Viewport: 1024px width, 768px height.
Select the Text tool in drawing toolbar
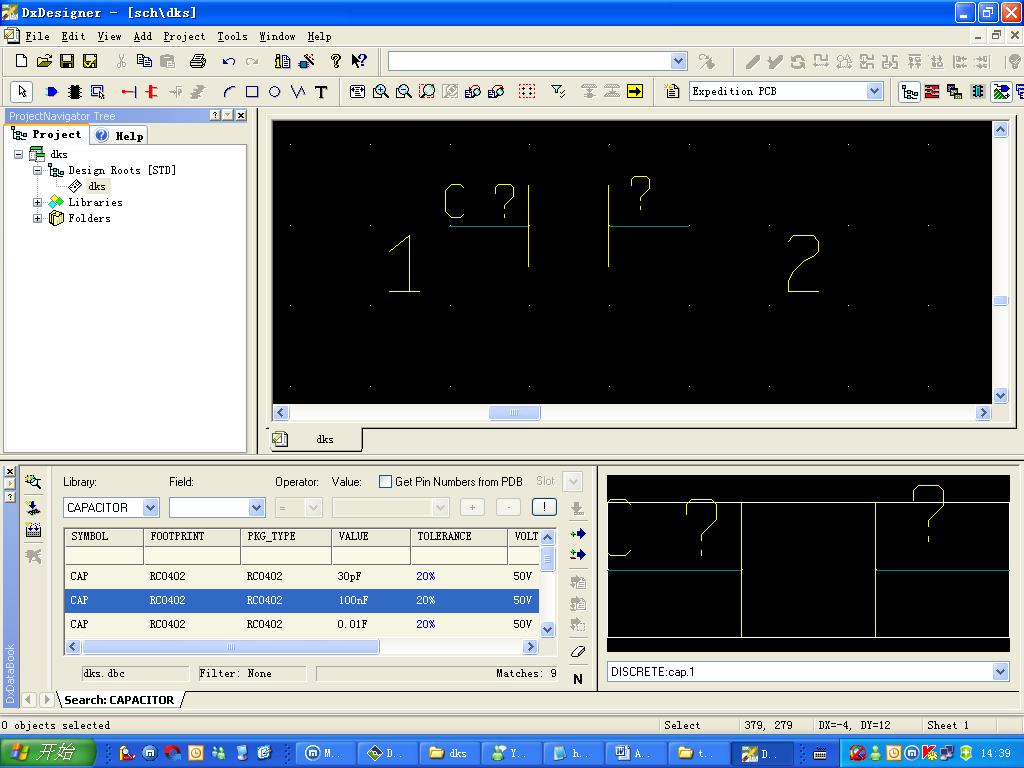pos(321,92)
